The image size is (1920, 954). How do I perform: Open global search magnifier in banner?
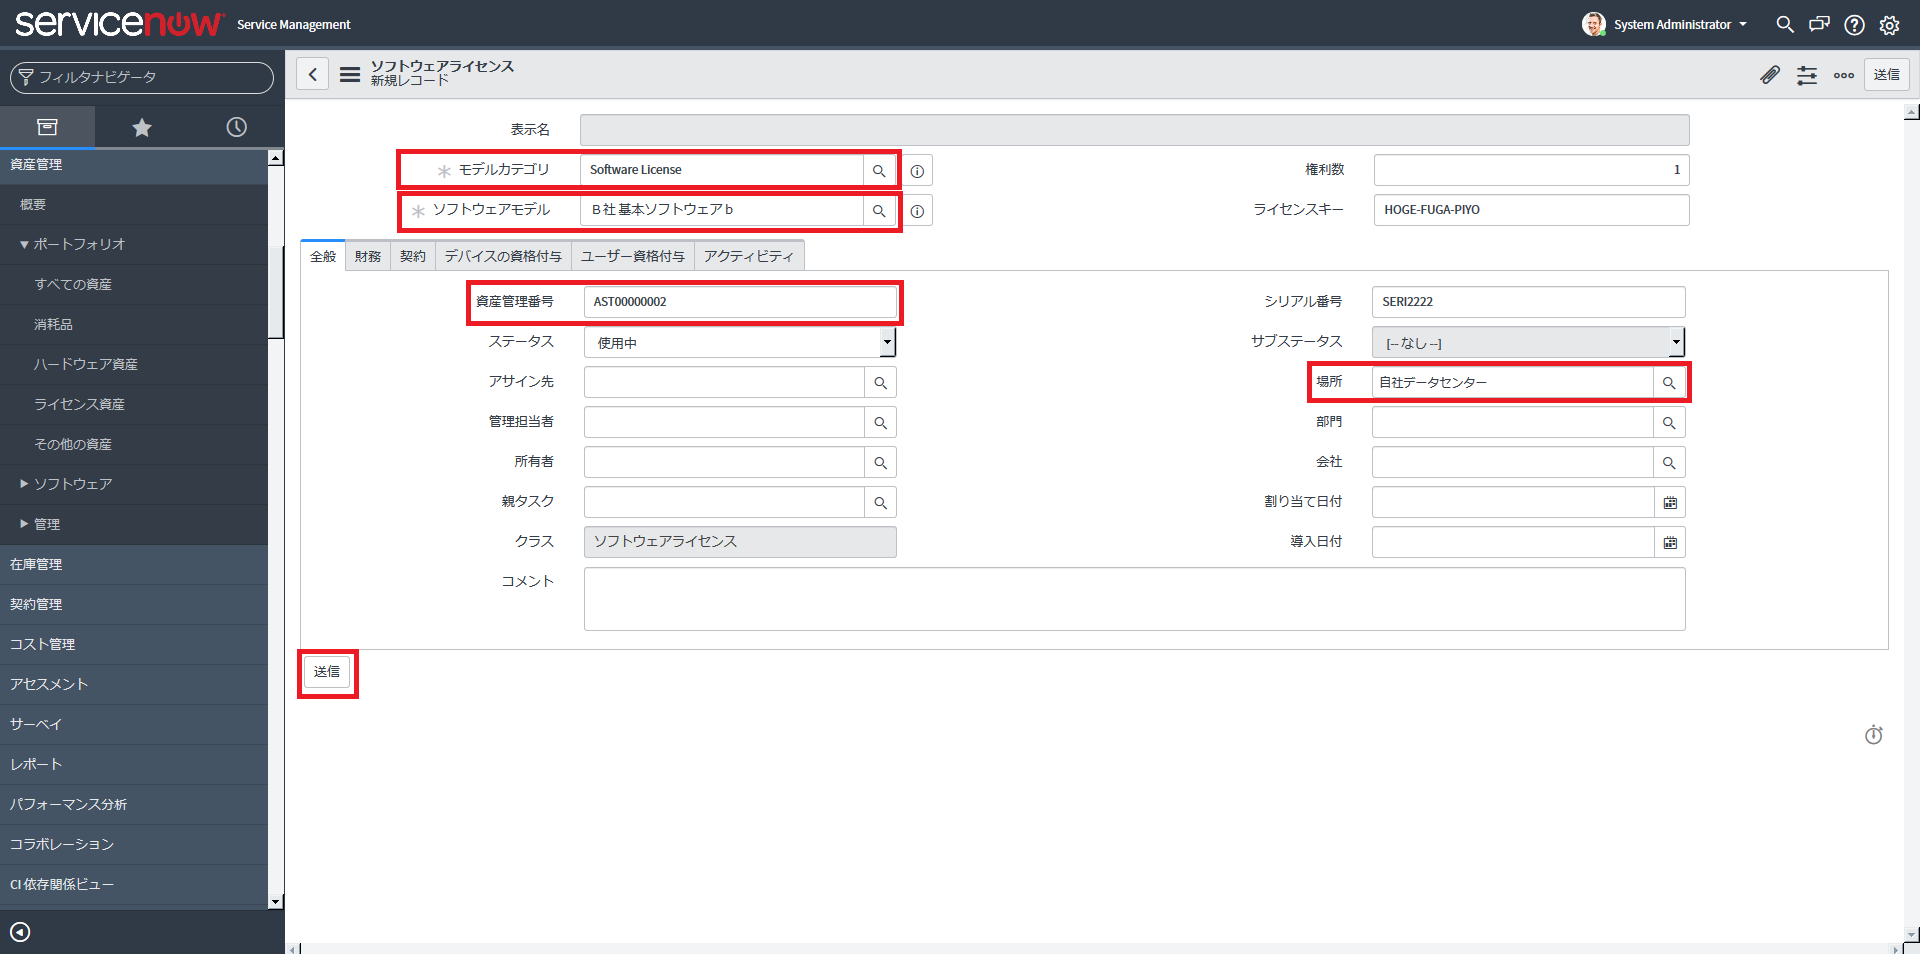pos(1785,24)
